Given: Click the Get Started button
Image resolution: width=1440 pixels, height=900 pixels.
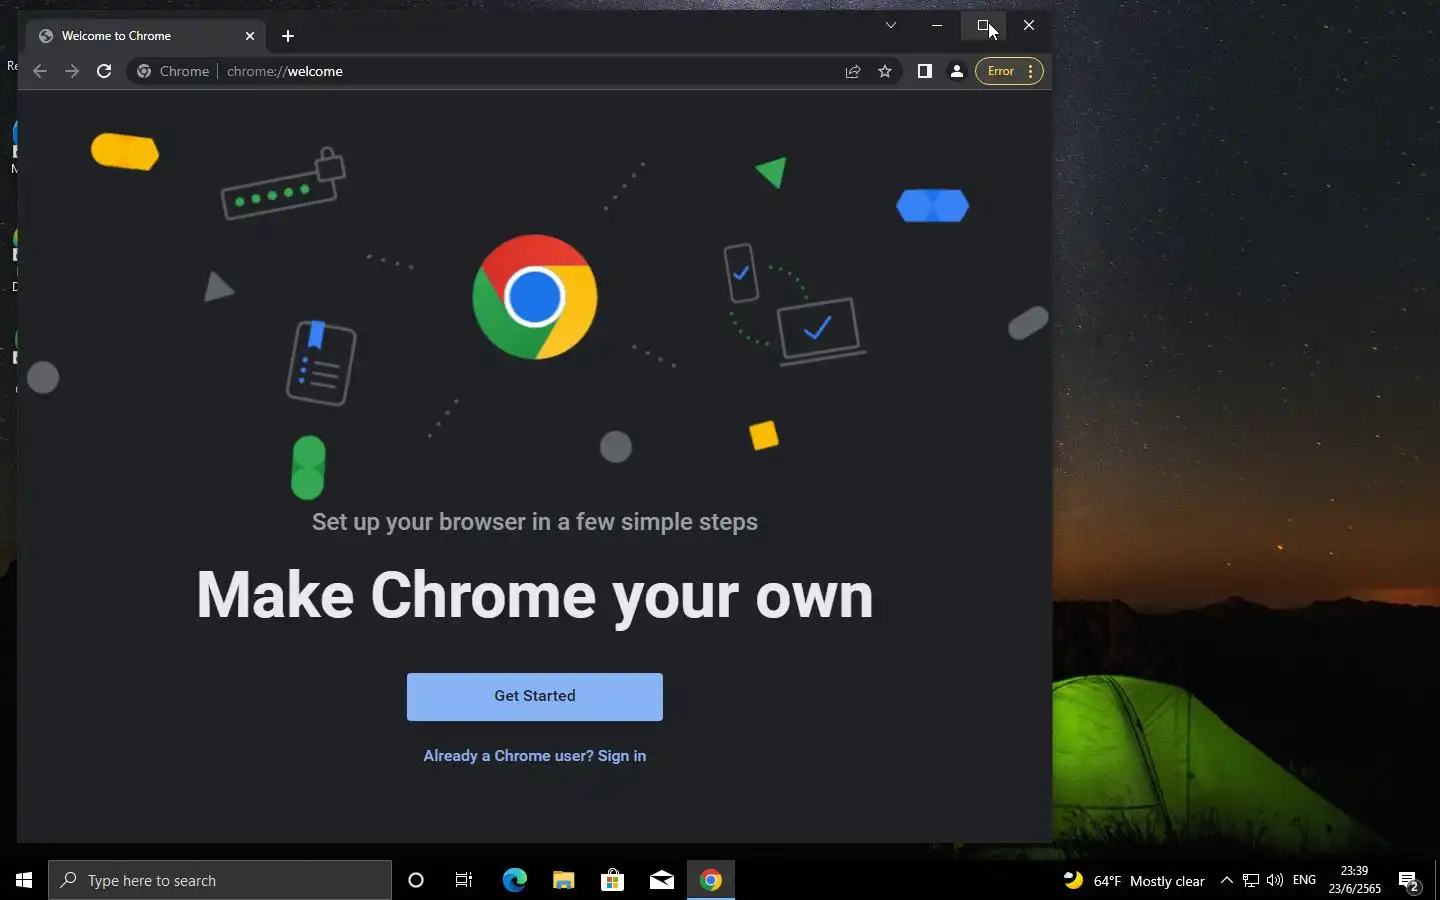Looking at the screenshot, I should (x=534, y=696).
